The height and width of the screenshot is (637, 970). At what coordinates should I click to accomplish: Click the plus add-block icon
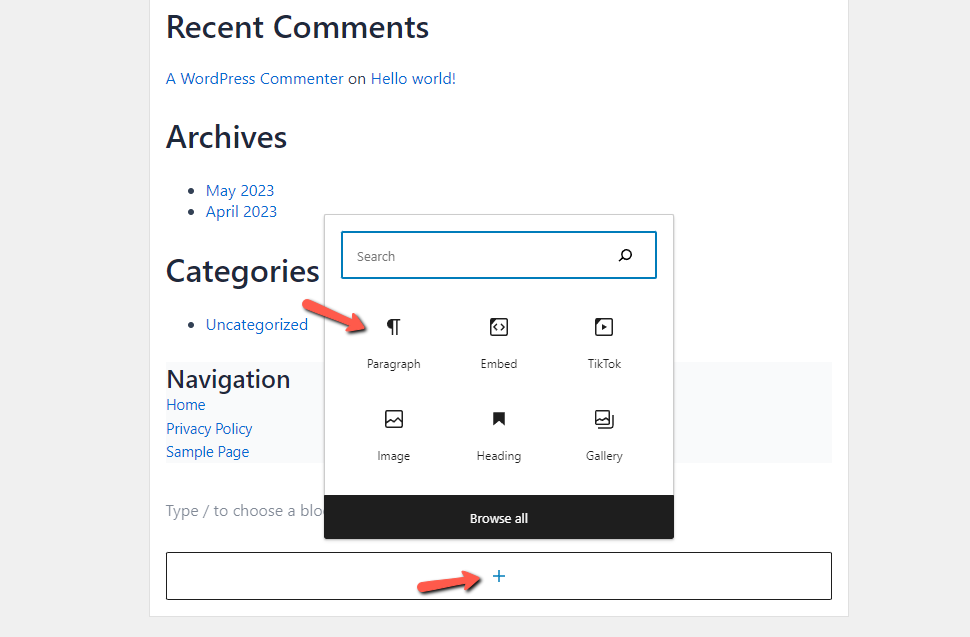coord(499,576)
